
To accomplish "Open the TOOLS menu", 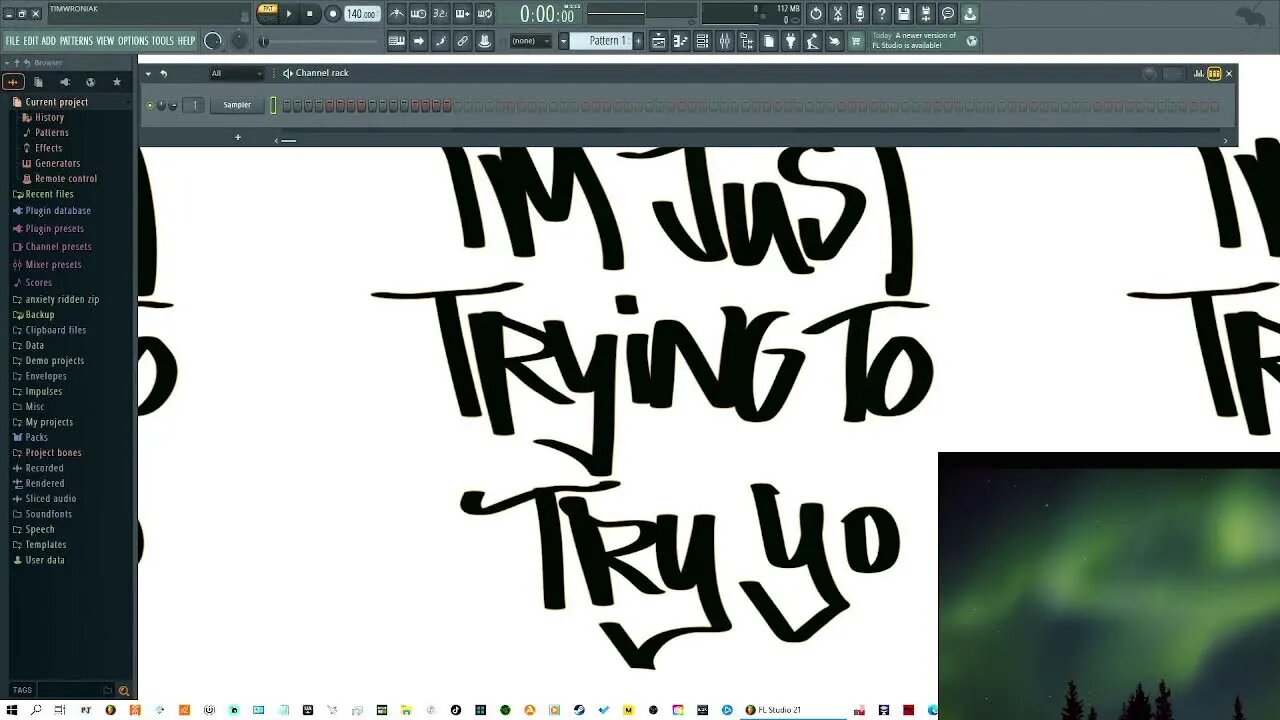I will tap(163, 41).
